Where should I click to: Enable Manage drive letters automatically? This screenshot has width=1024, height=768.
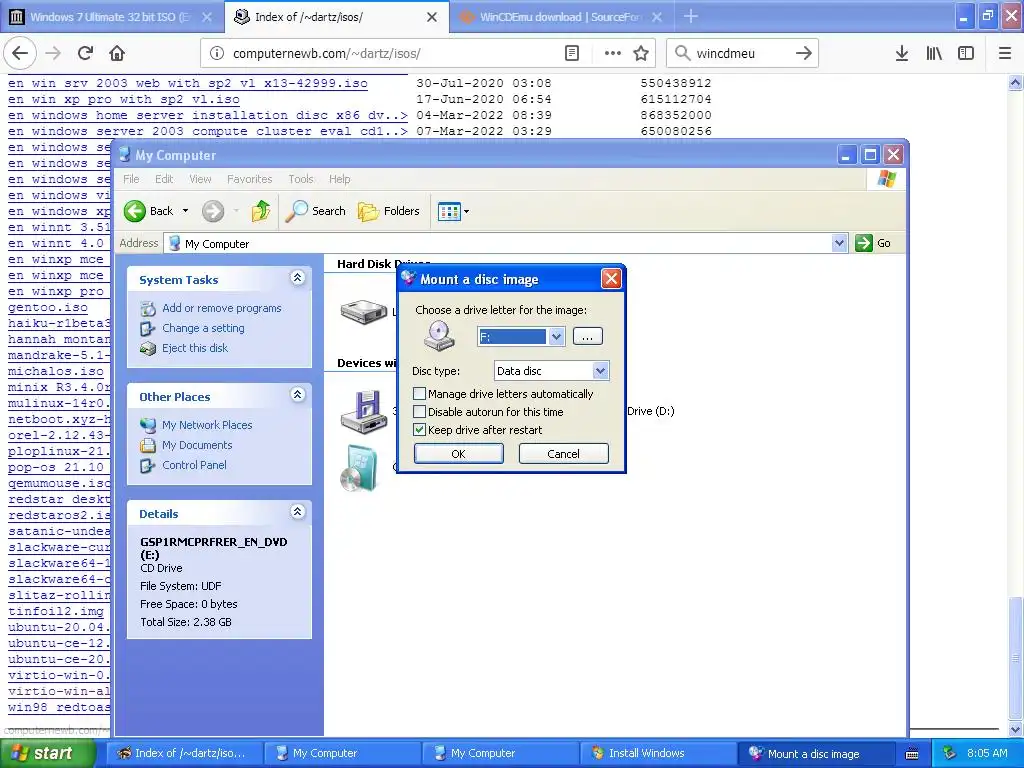tap(419, 394)
